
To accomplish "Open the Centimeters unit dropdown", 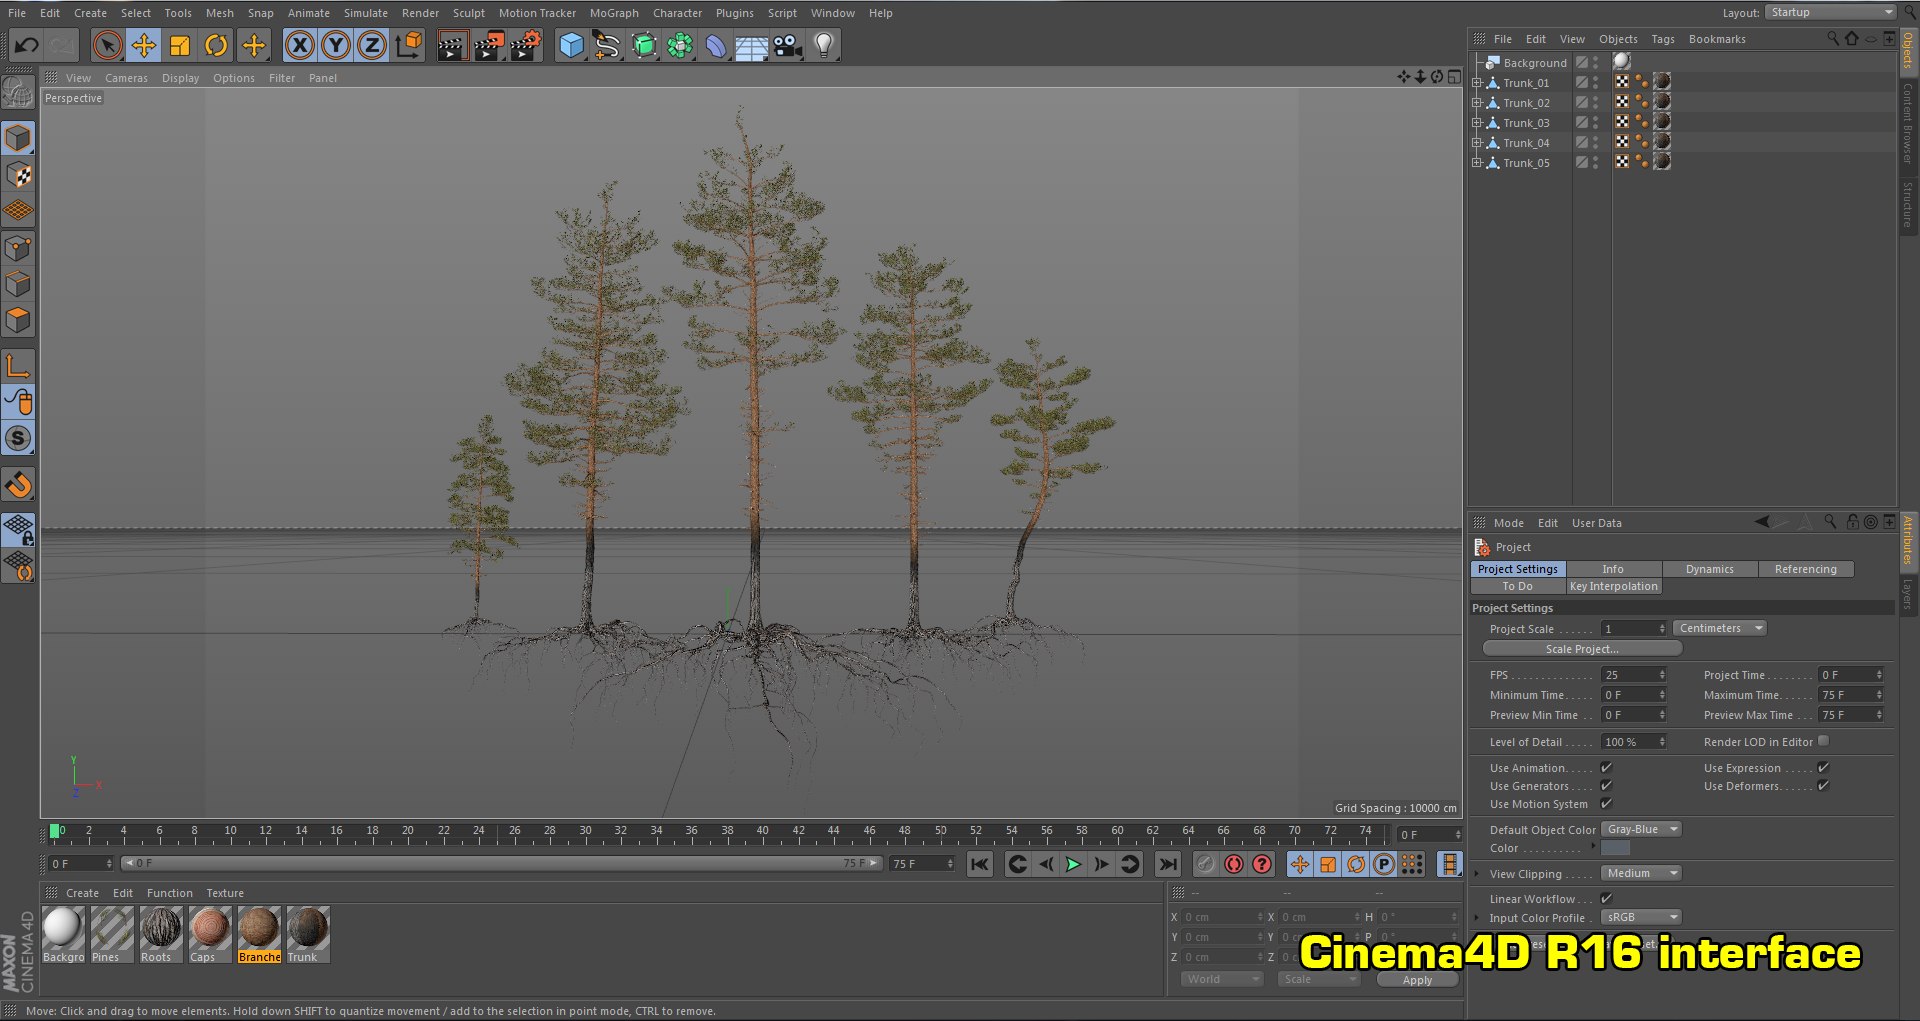I will click(1720, 628).
